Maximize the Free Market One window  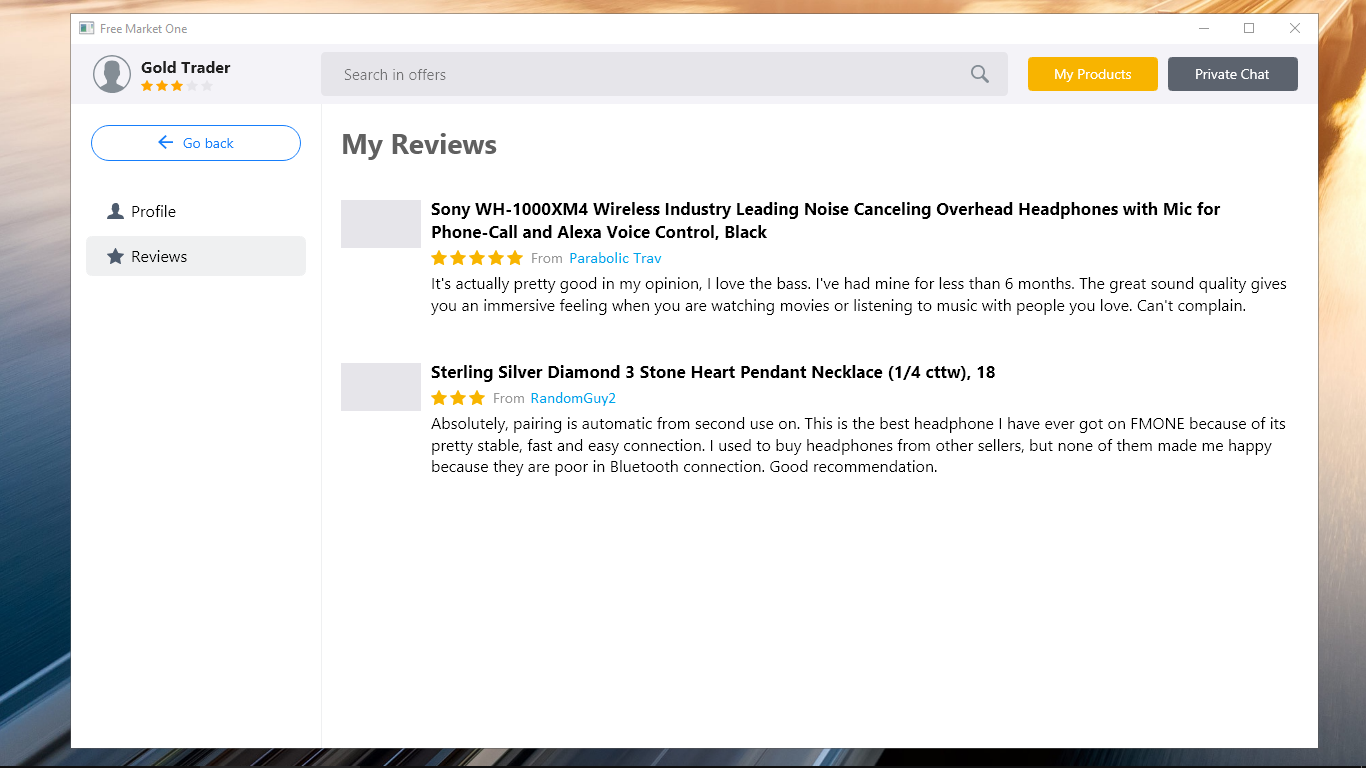coord(1249,28)
